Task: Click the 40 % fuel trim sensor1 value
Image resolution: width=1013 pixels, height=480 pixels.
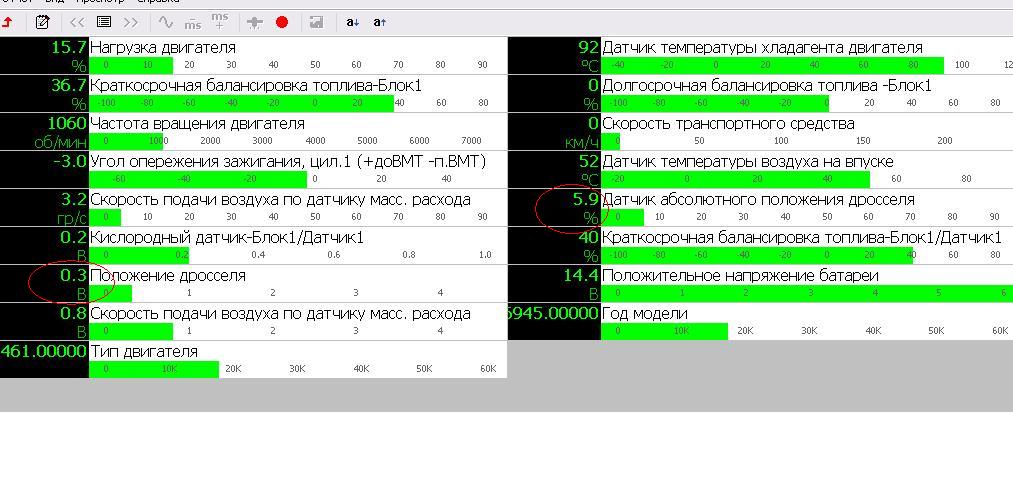Action: point(589,237)
